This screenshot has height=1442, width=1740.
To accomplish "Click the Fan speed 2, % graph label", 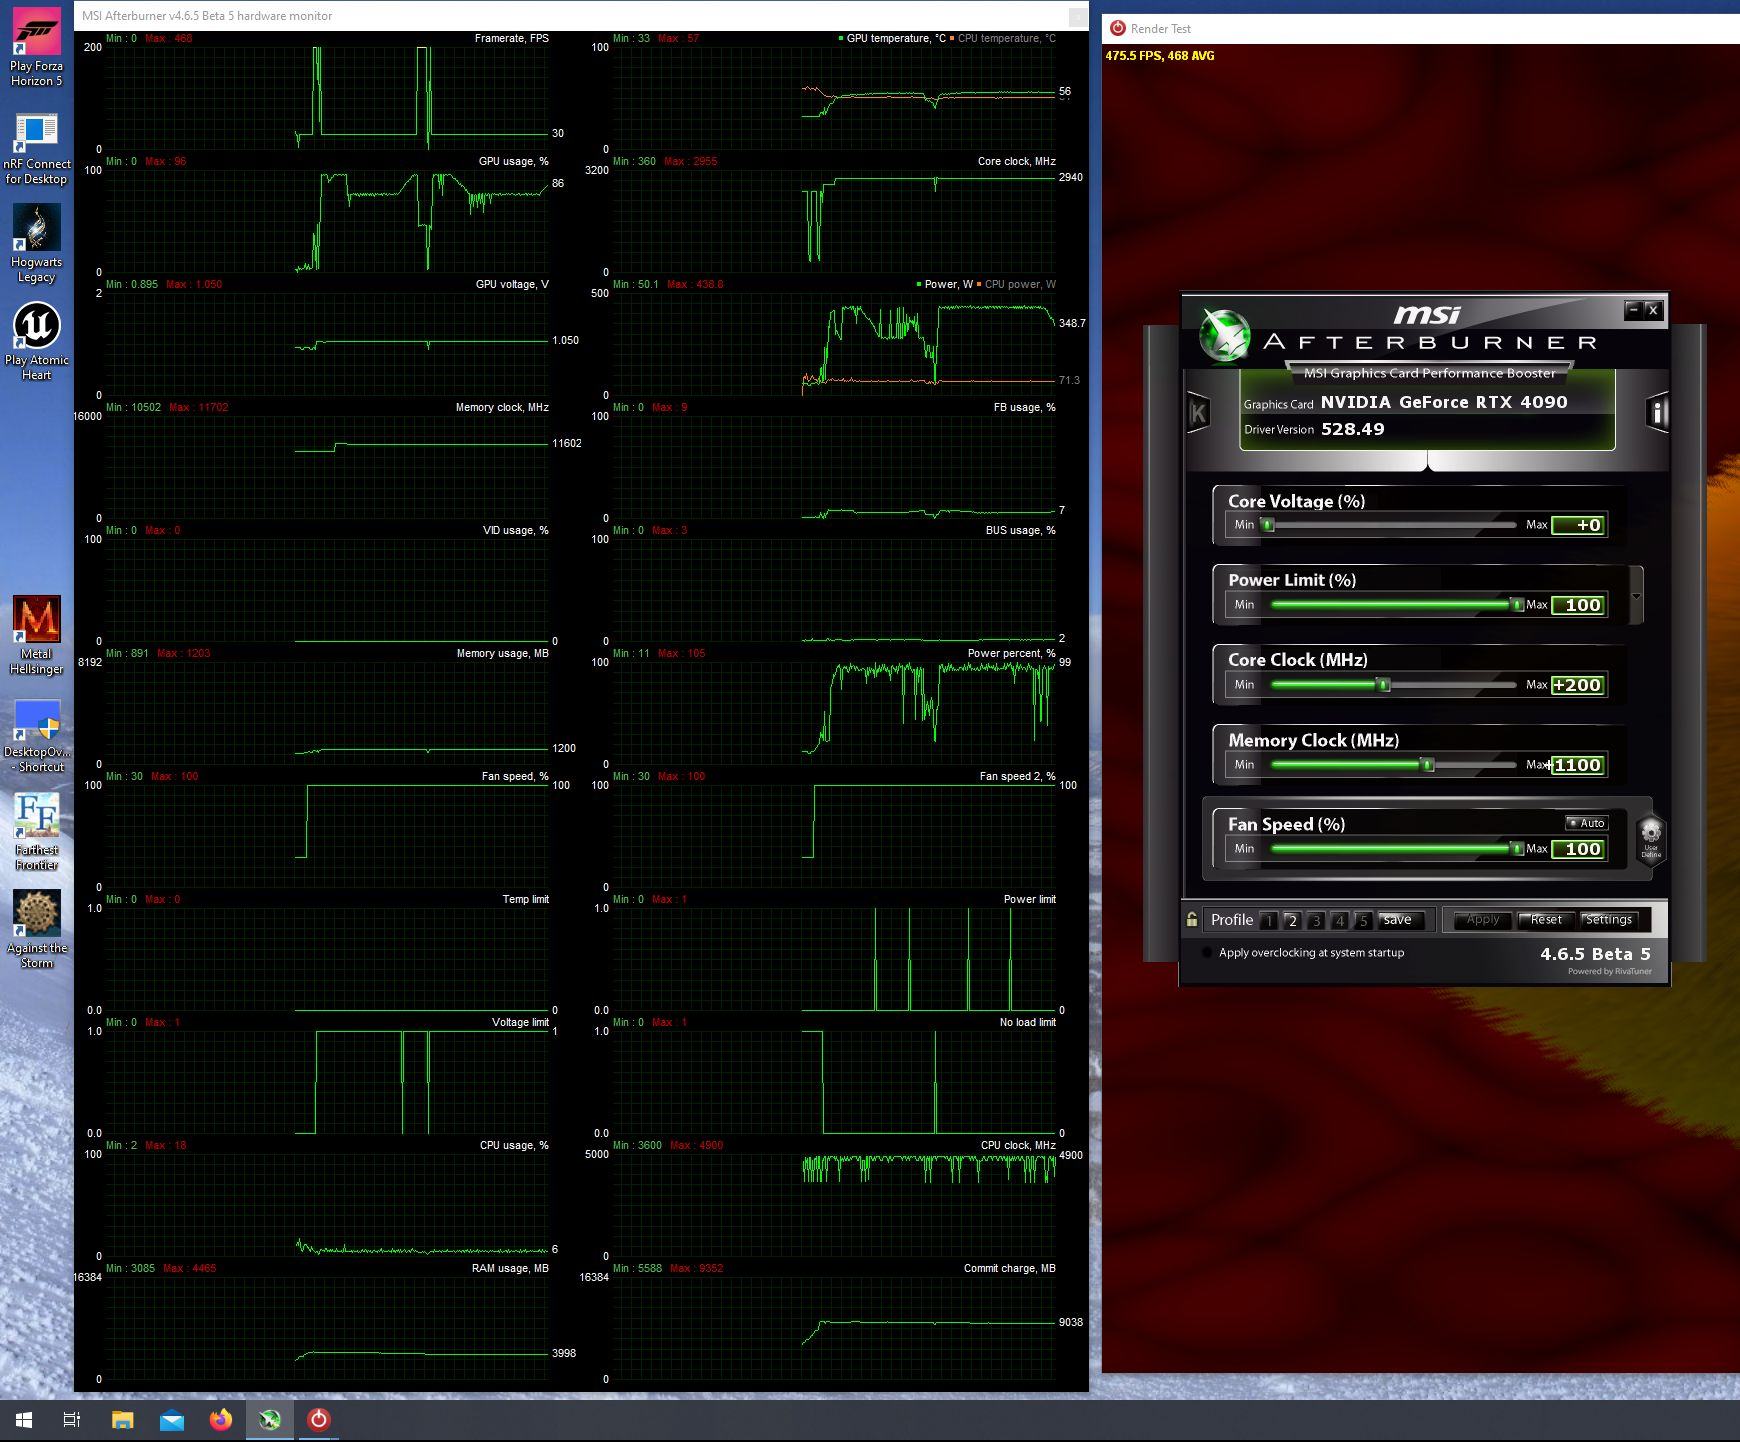I will pos(1017,776).
